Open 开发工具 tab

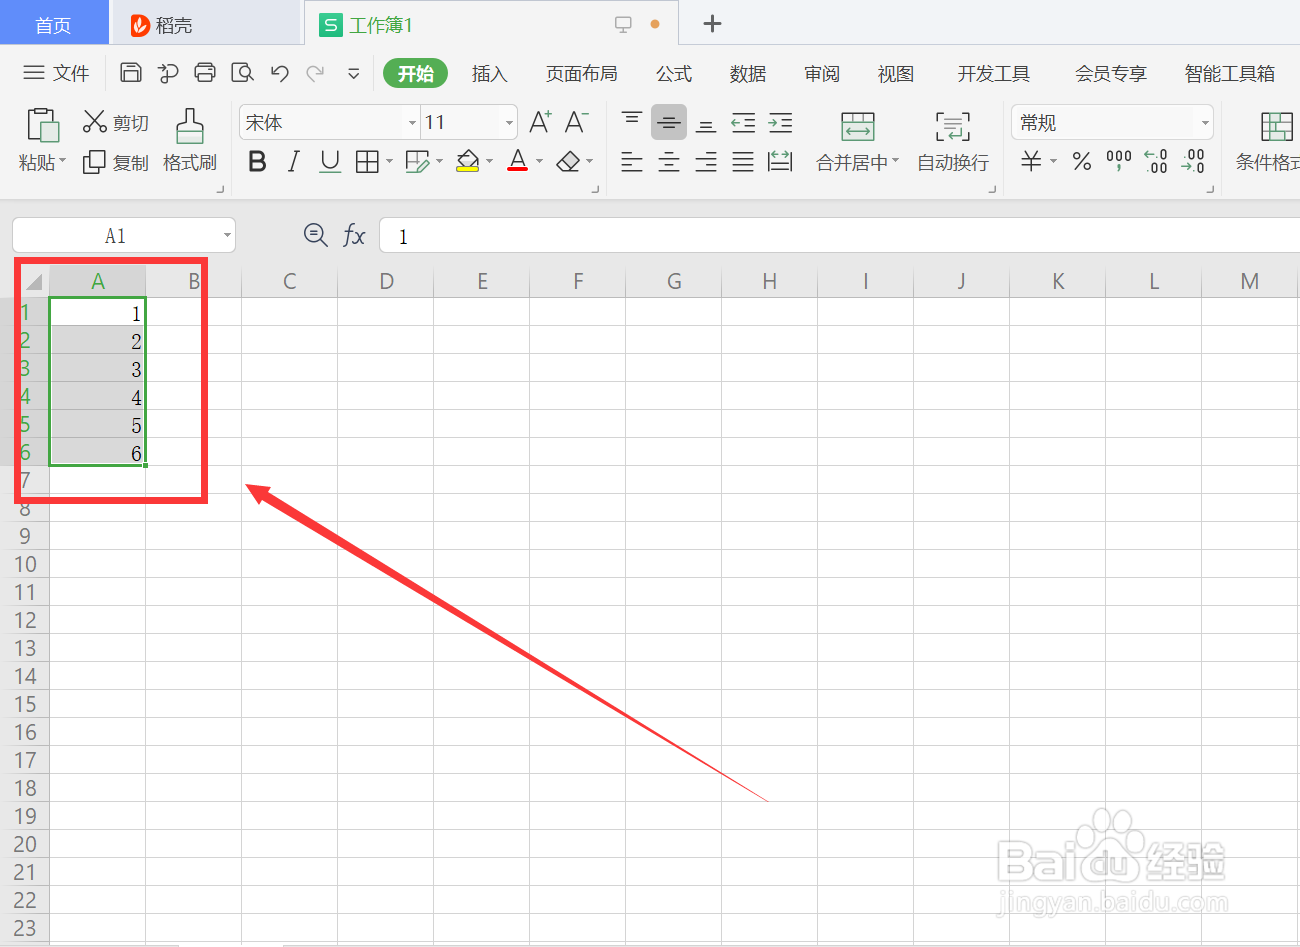click(x=993, y=73)
